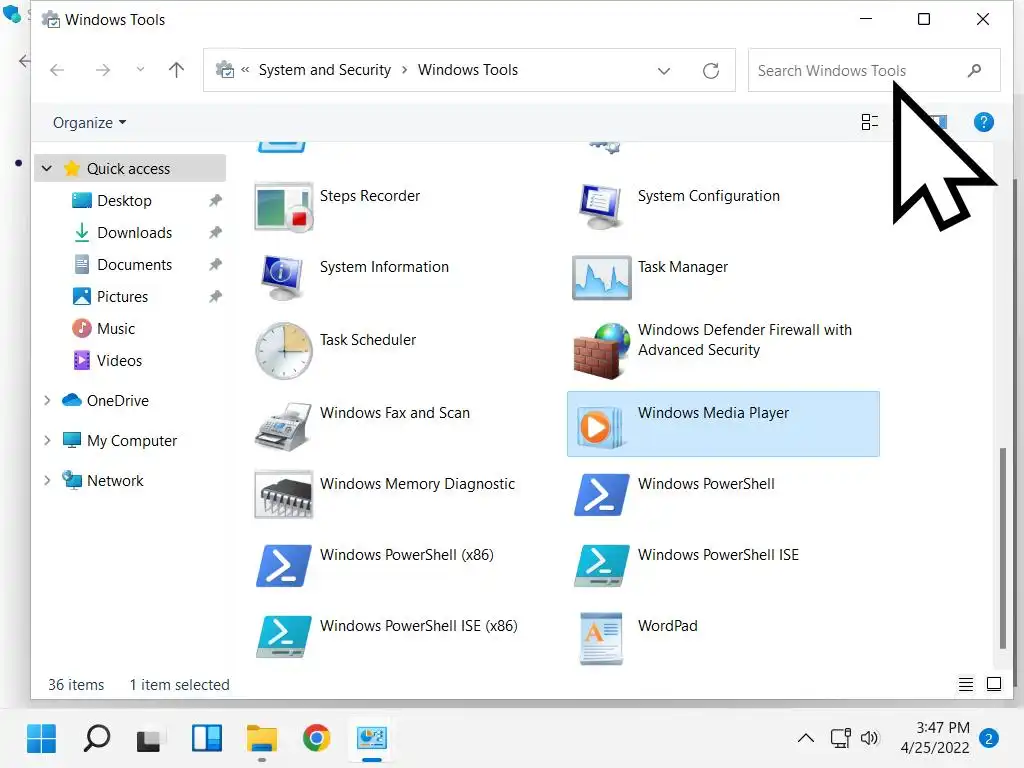1024x768 pixels.
Task: Open the Task Scheduler clock icon
Action: (283, 351)
